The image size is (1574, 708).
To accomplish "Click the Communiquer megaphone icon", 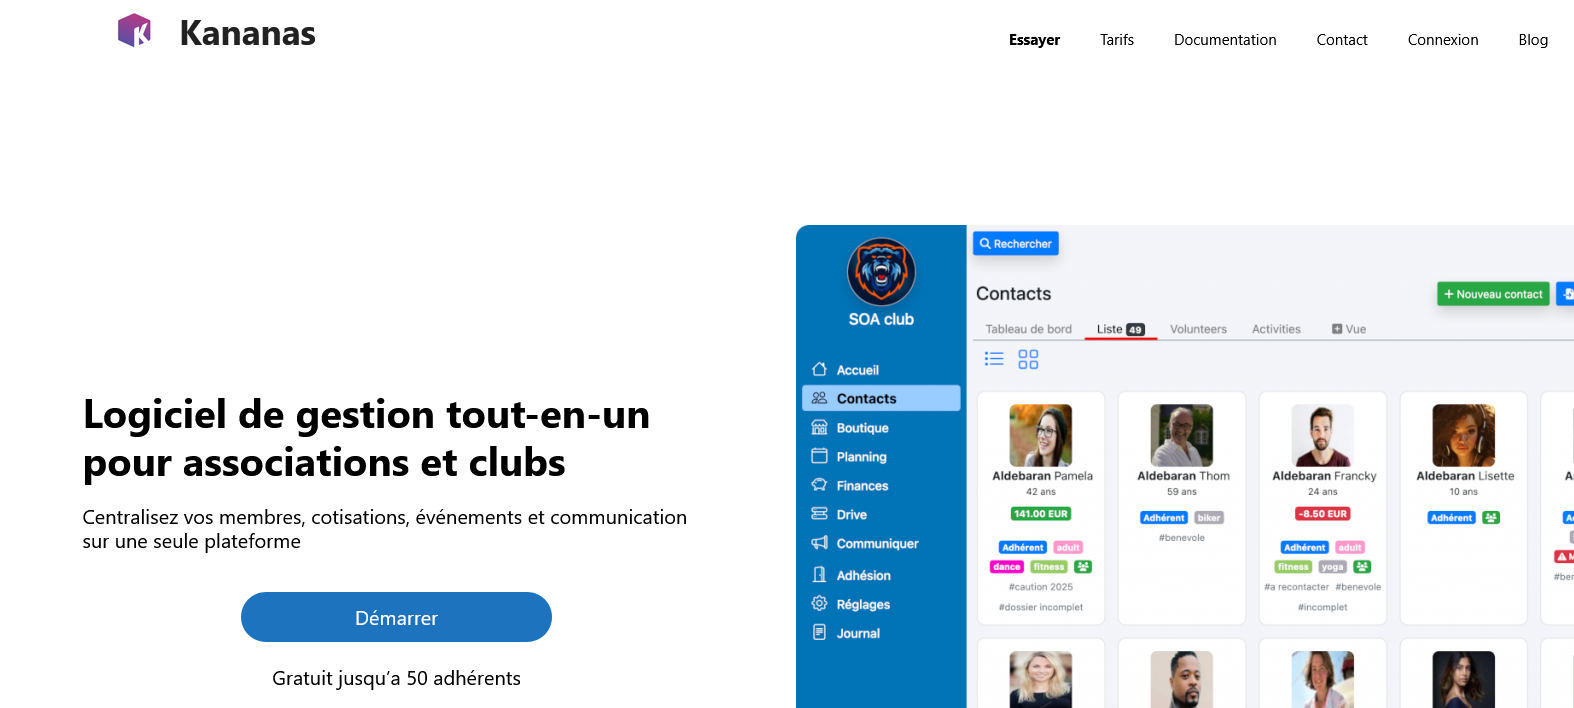I will coord(819,543).
